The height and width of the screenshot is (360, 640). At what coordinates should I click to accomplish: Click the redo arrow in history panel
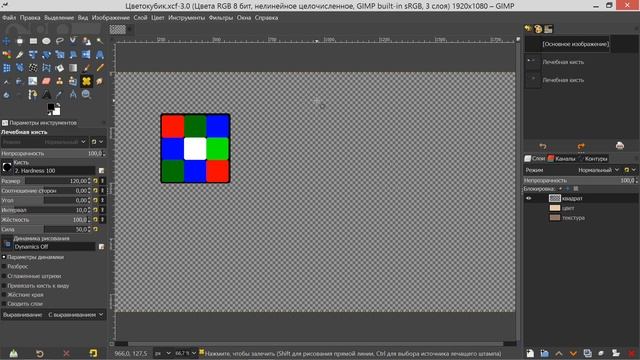point(581,146)
